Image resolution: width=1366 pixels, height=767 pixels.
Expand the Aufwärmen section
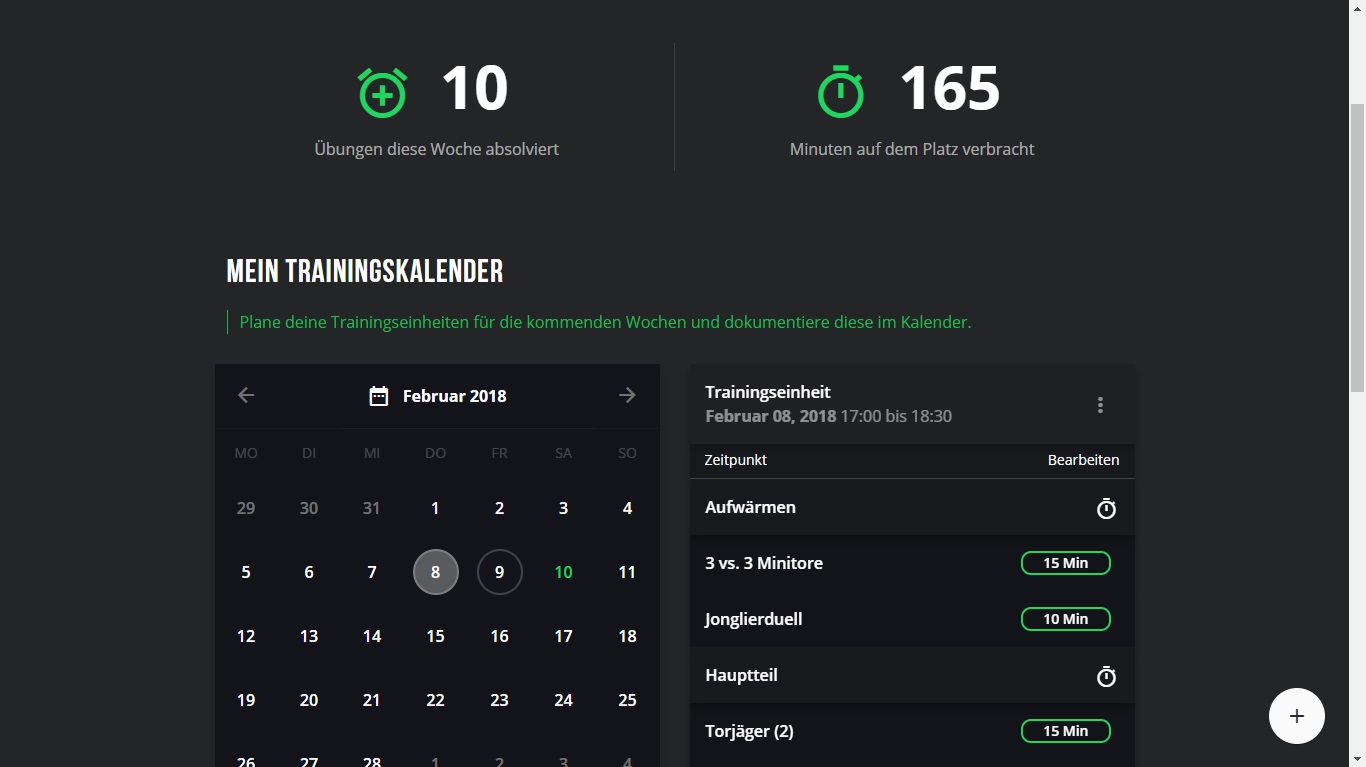click(x=750, y=508)
